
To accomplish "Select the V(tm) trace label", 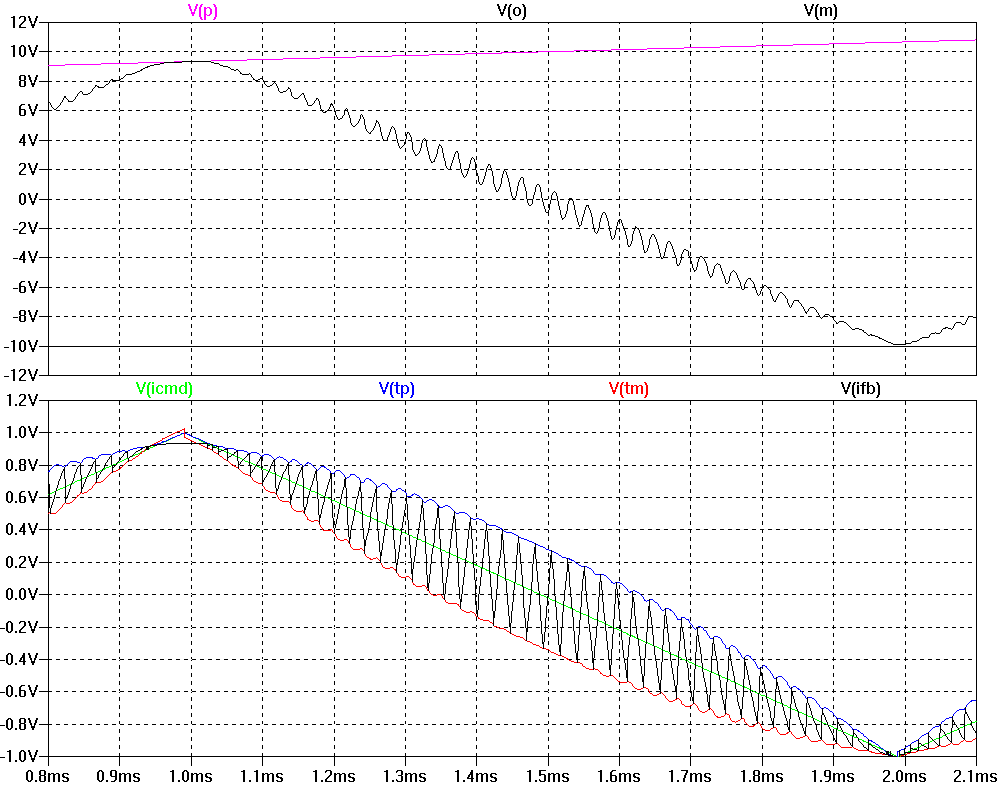I will (628, 389).
